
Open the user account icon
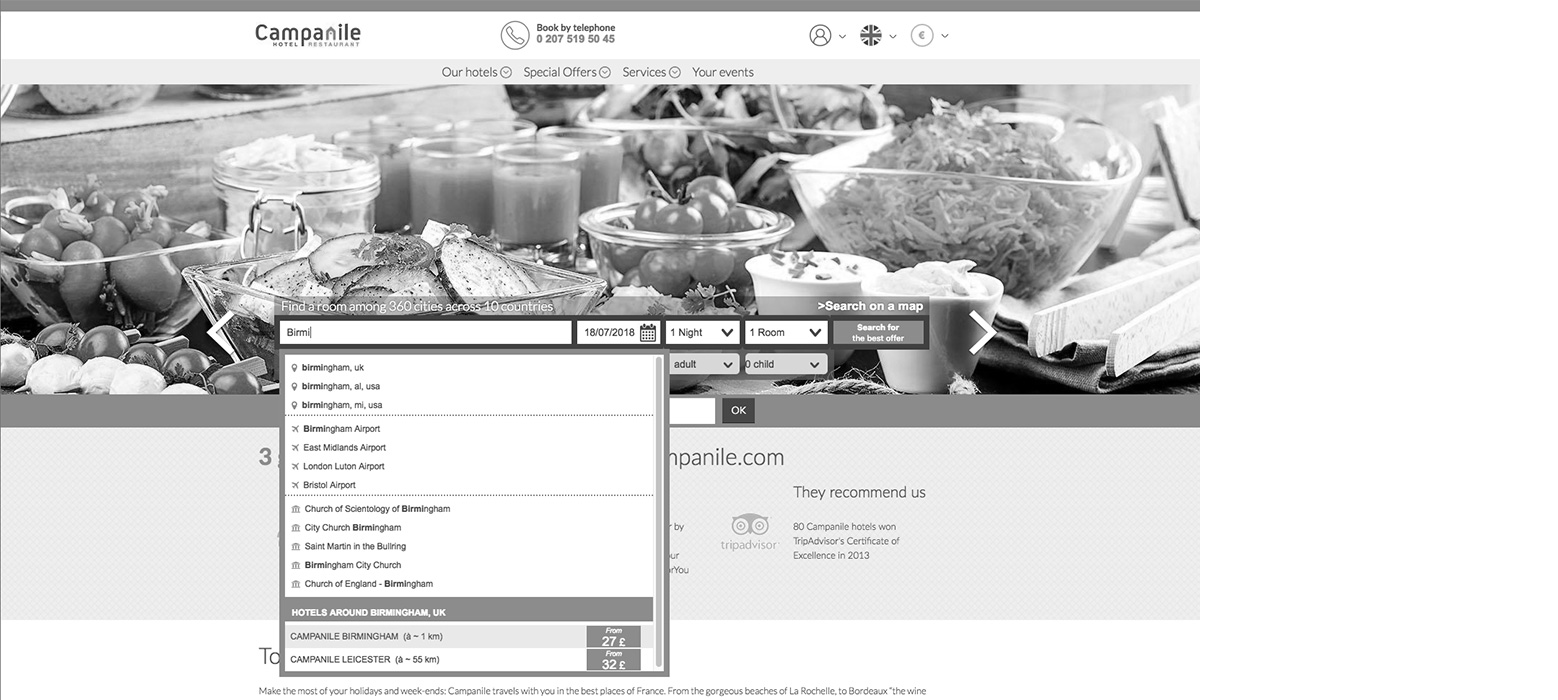(x=820, y=35)
